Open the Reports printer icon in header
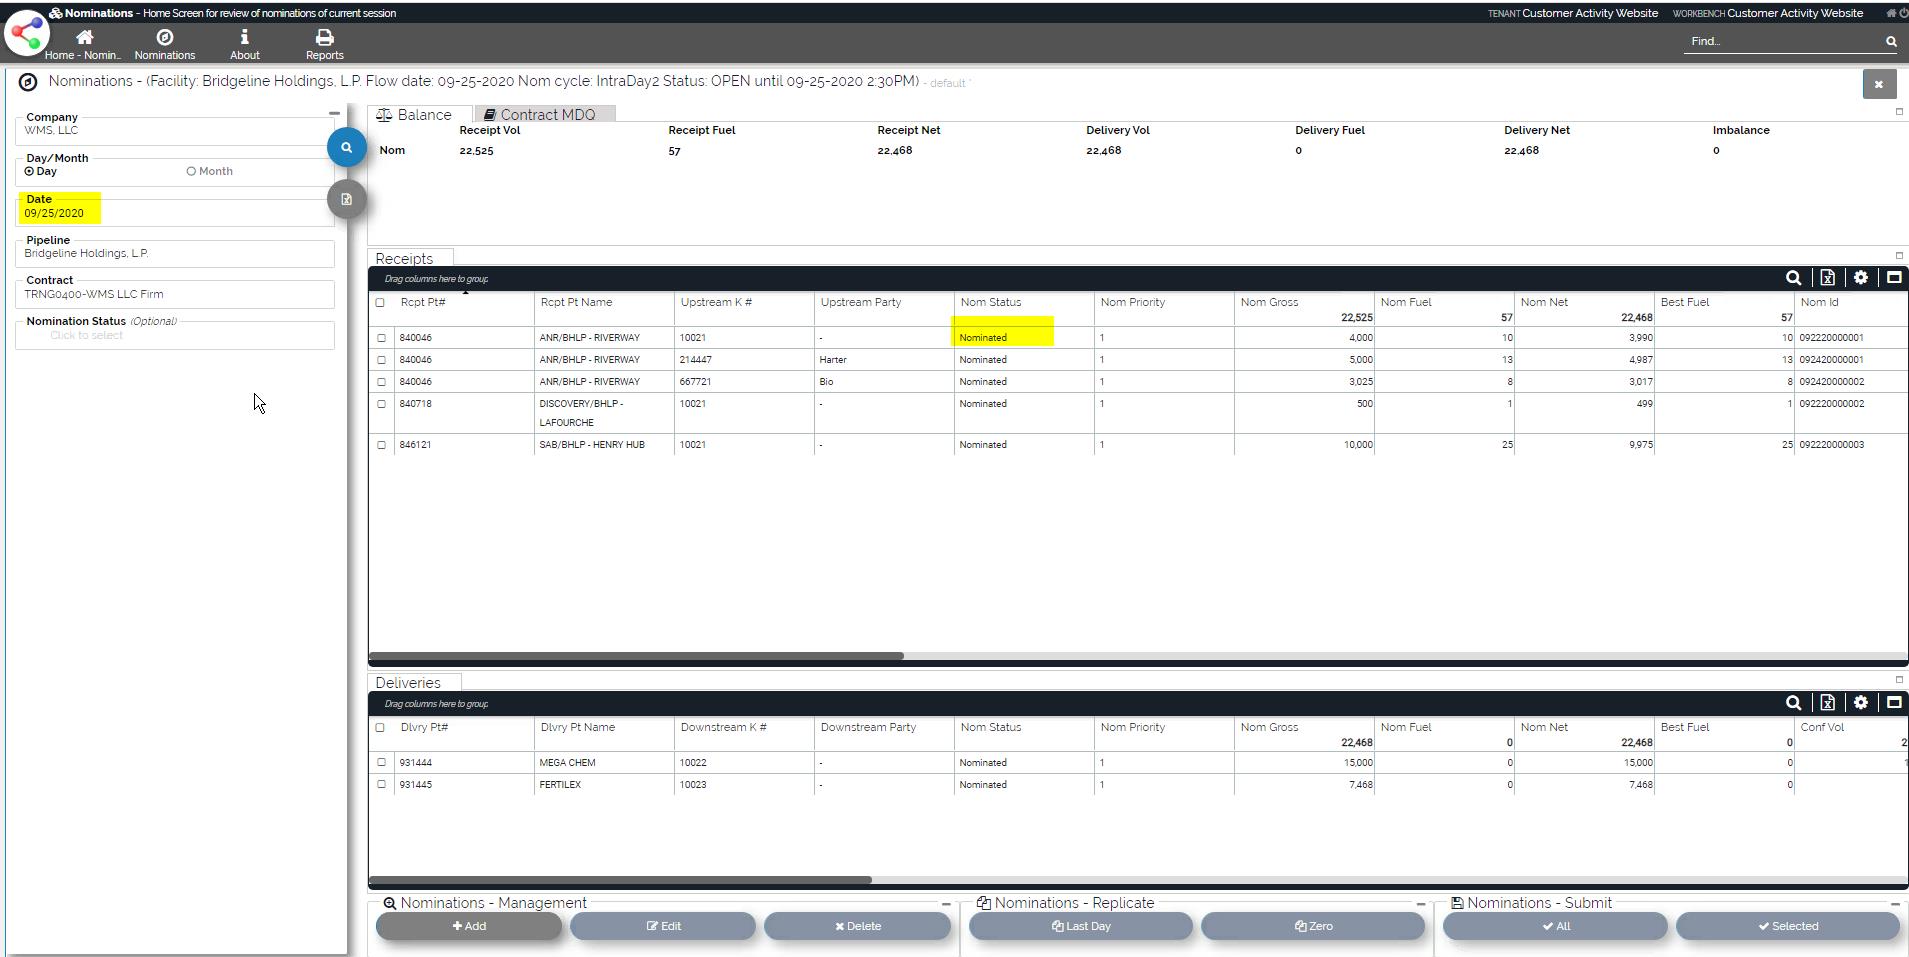This screenshot has width=1909, height=957. coord(324,38)
